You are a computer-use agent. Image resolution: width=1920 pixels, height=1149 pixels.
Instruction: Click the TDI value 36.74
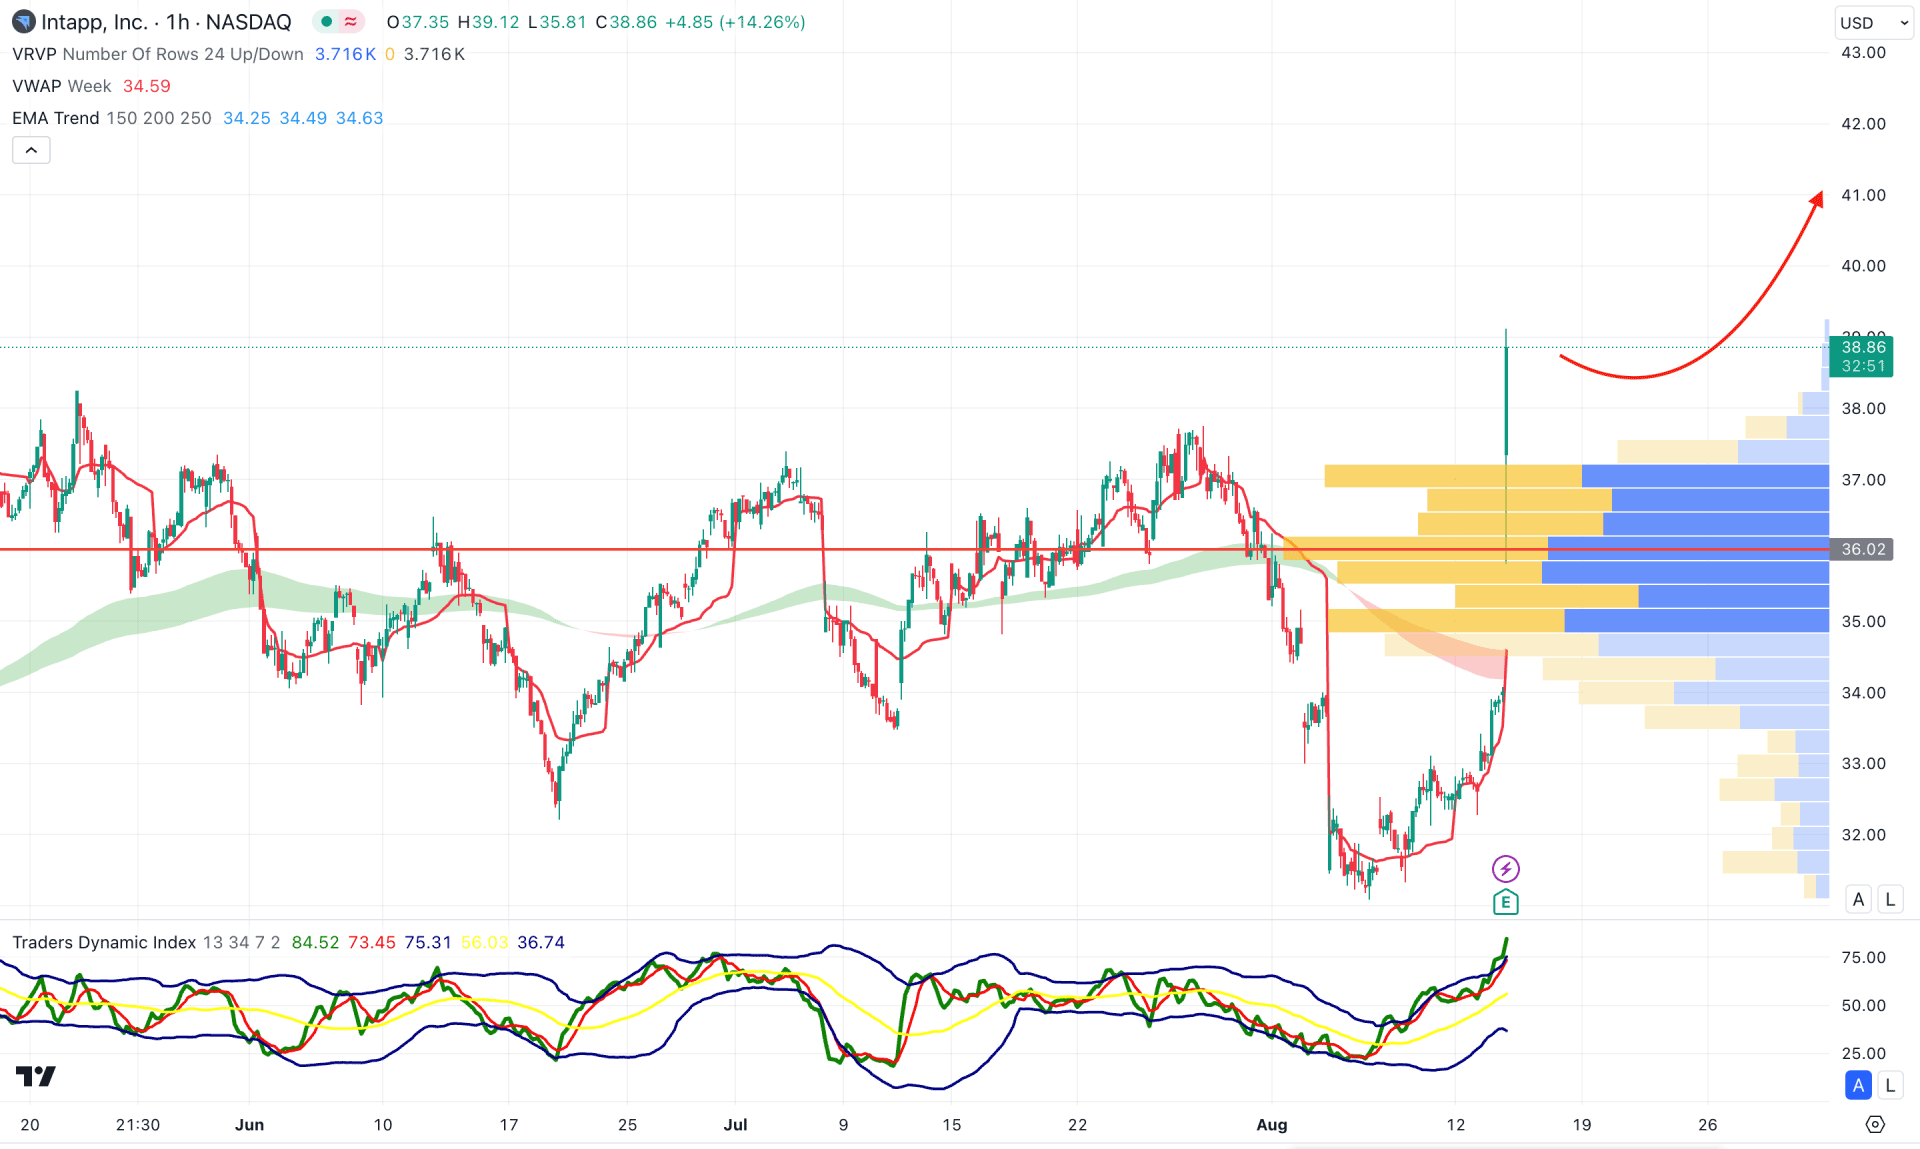coord(541,942)
